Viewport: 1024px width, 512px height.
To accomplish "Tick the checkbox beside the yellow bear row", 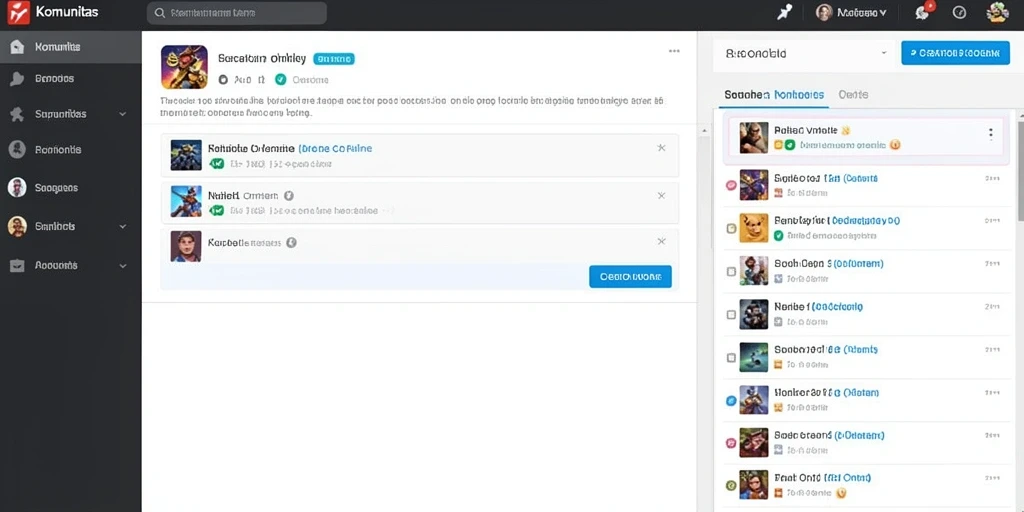I will click(x=731, y=229).
